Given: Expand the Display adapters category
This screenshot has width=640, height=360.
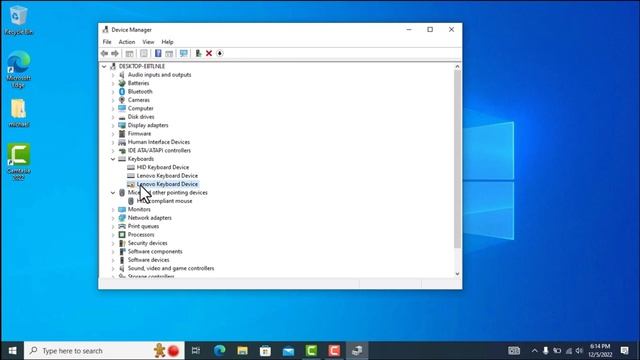Looking at the screenshot, I should click(x=113, y=125).
